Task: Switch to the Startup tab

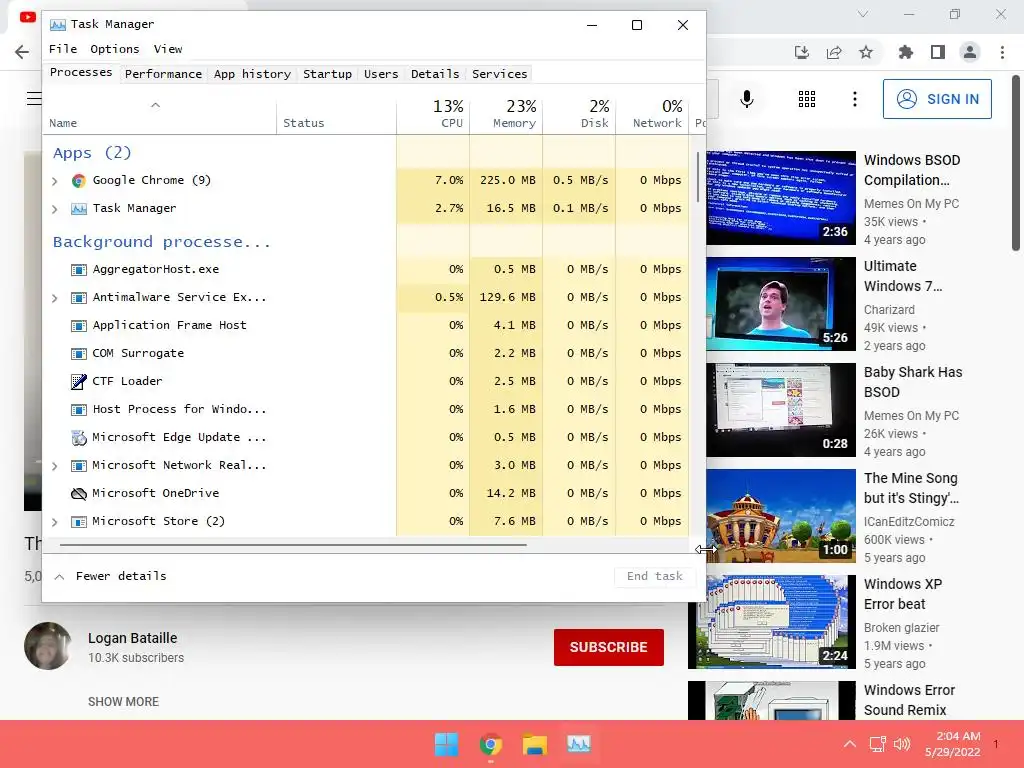Action: pos(327,74)
